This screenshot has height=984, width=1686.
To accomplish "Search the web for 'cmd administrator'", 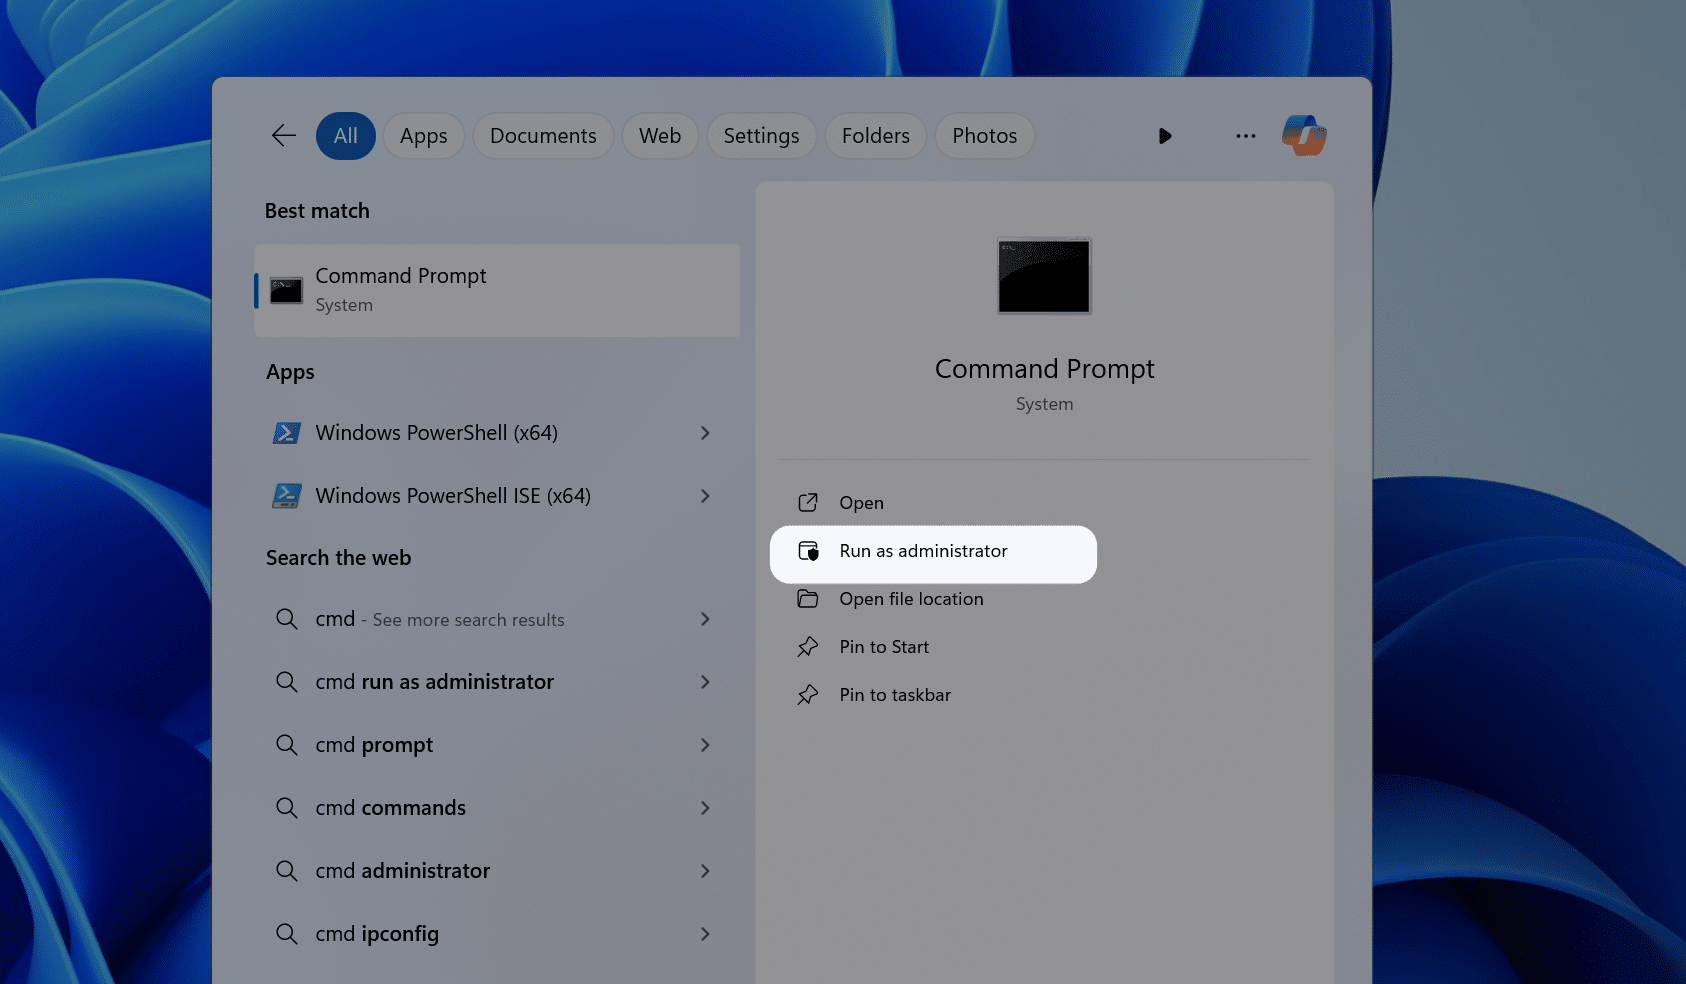I will tap(403, 871).
